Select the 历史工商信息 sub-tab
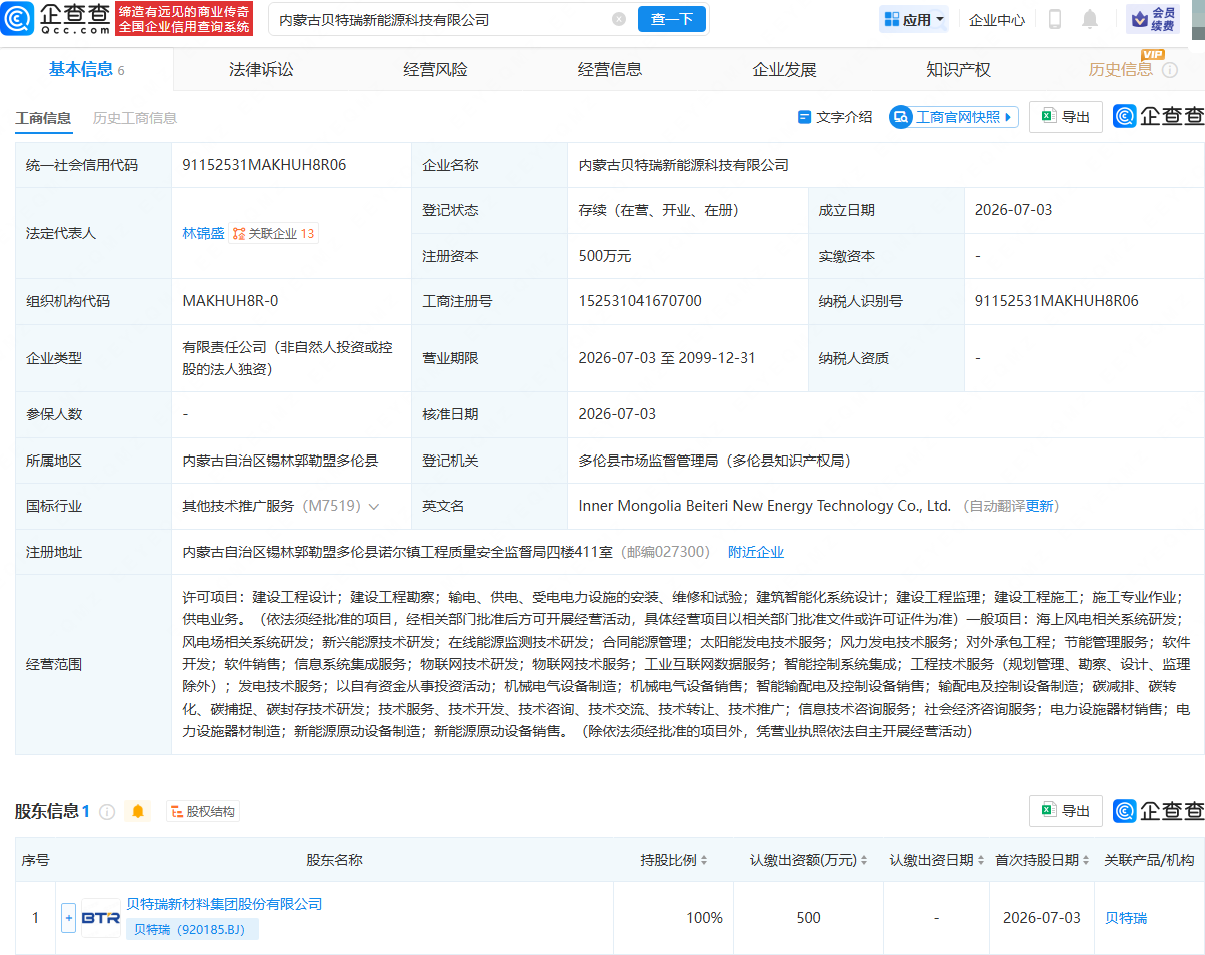 tap(135, 118)
